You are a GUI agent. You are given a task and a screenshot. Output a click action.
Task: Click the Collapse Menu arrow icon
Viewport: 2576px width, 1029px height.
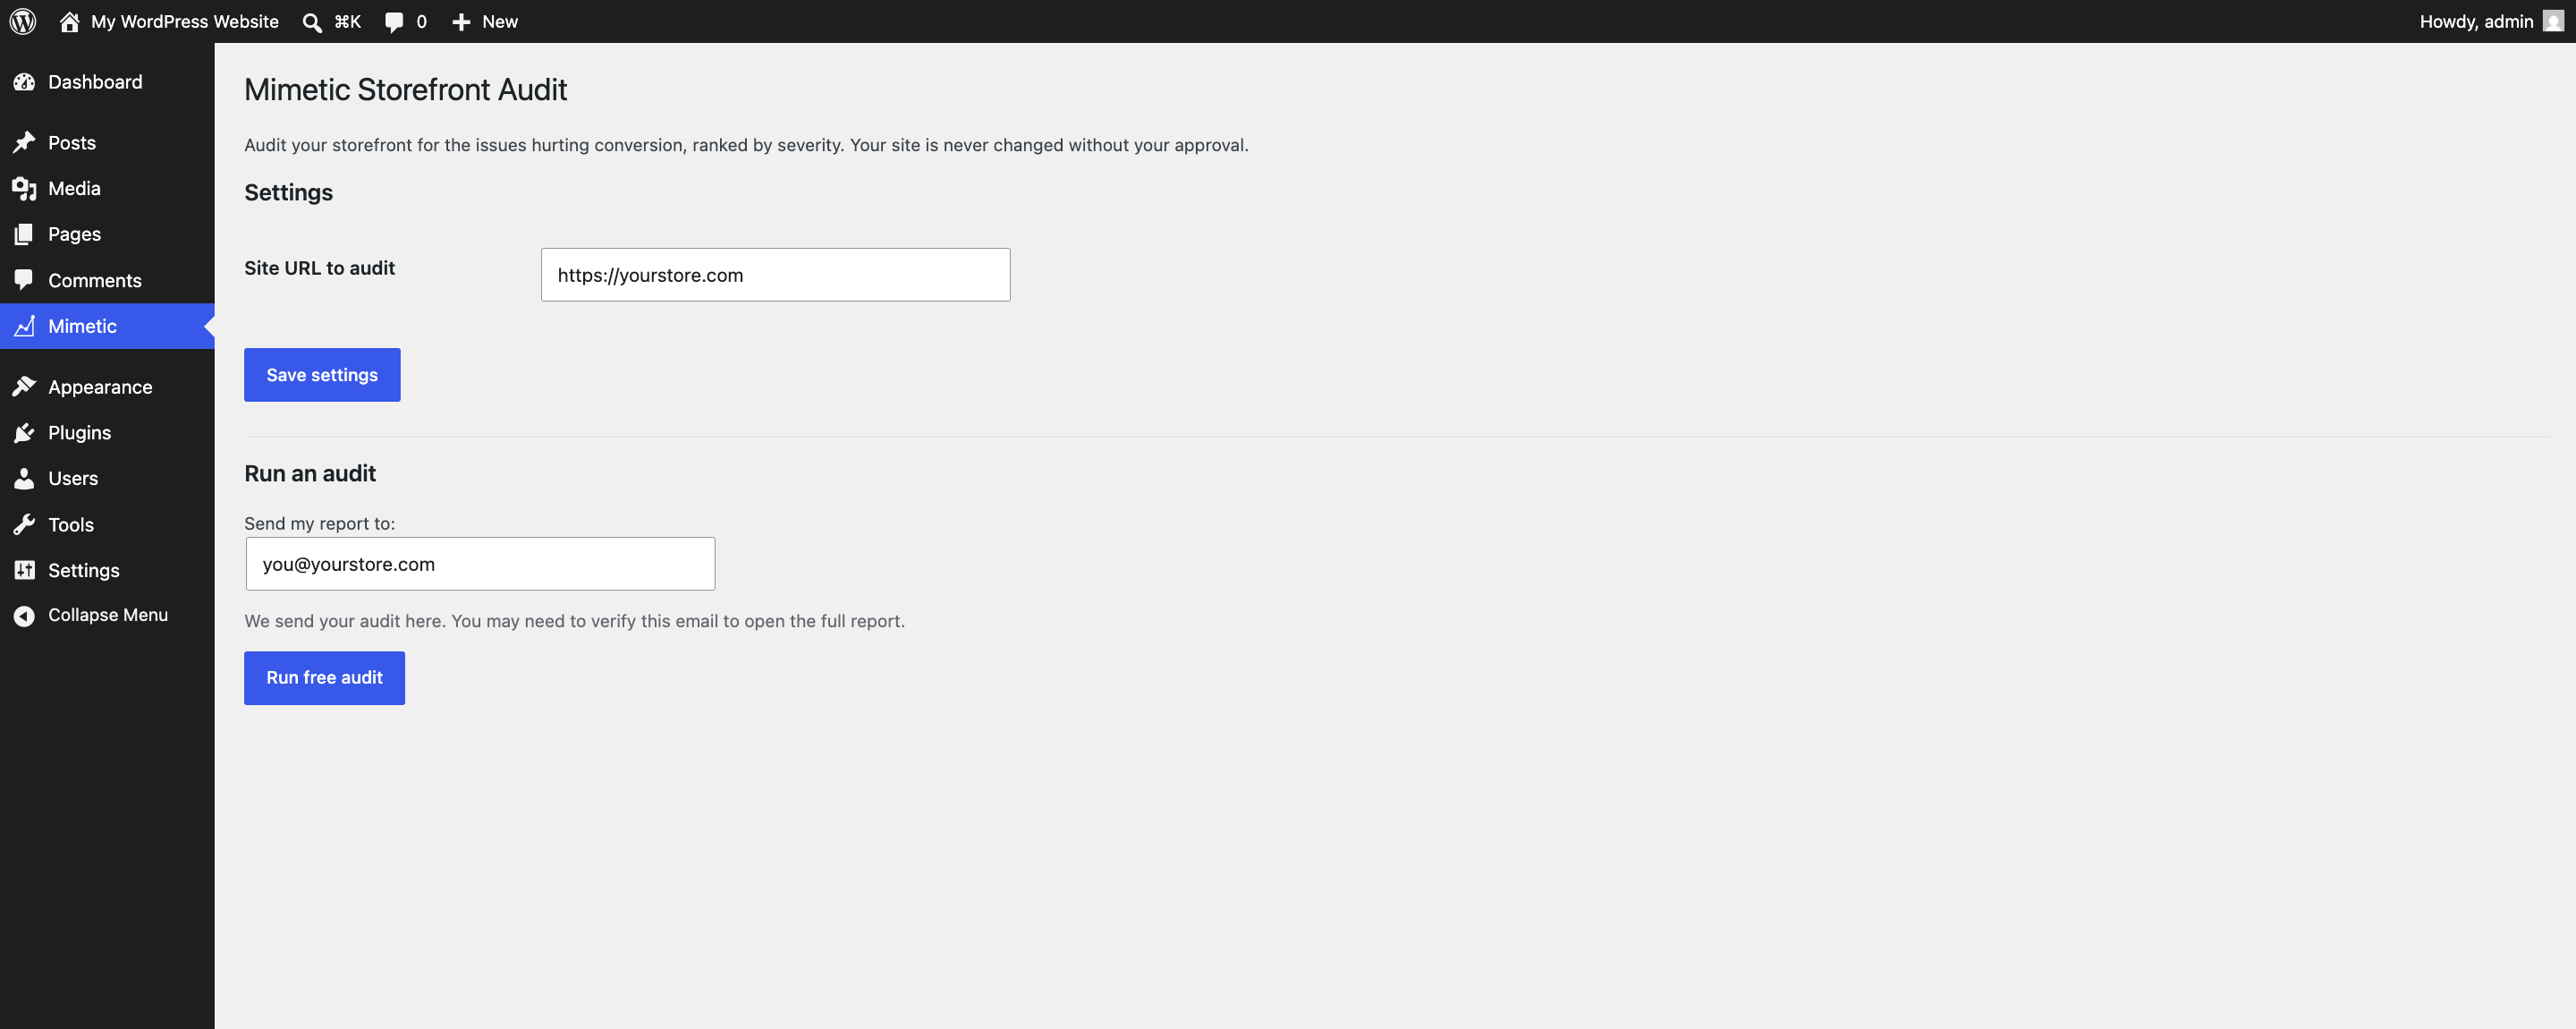pyautogui.click(x=24, y=616)
